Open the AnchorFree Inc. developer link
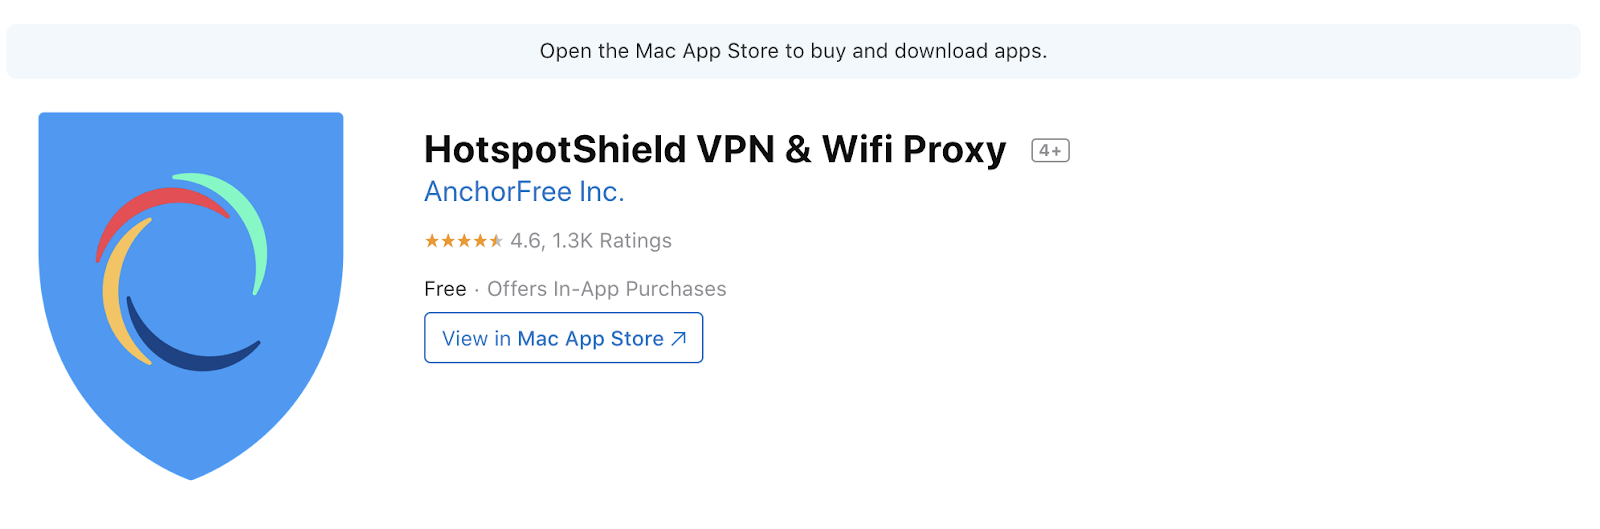The image size is (1600, 529). [x=524, y=192]
